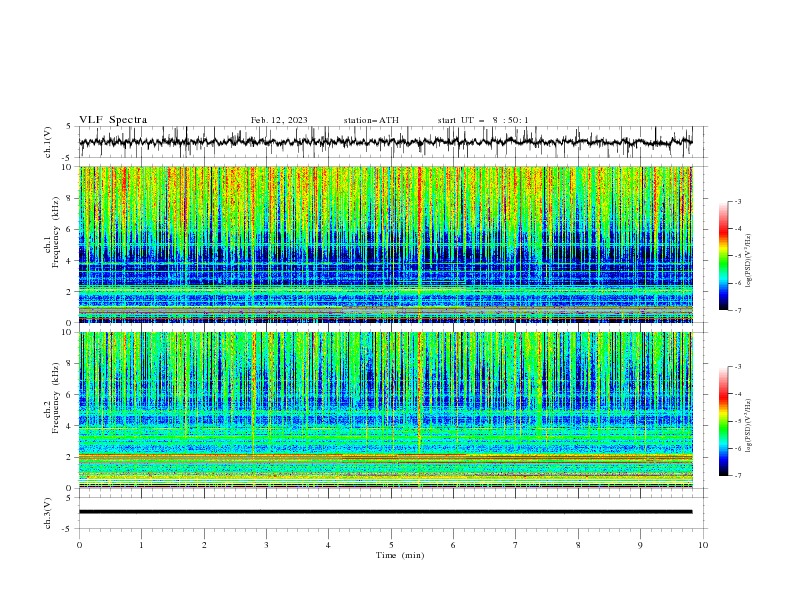Click the "-3" tick on upper color bar

pos(738,201)
